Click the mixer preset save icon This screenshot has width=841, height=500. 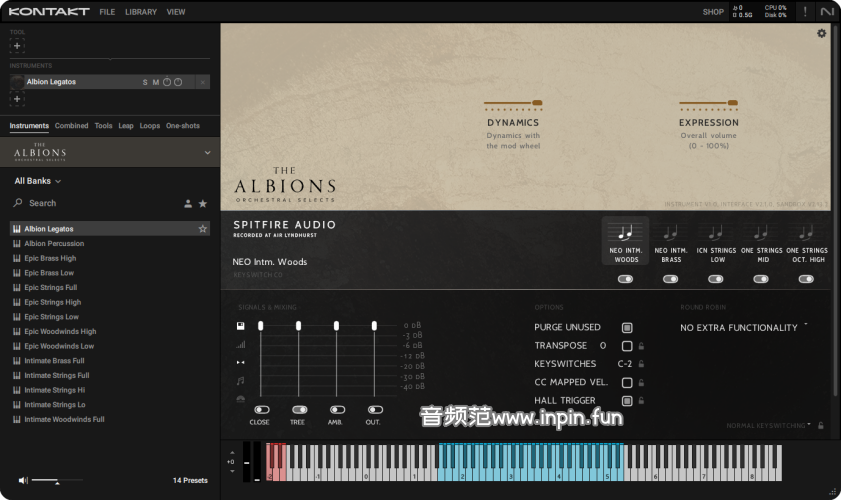click(x=240, y=326)
